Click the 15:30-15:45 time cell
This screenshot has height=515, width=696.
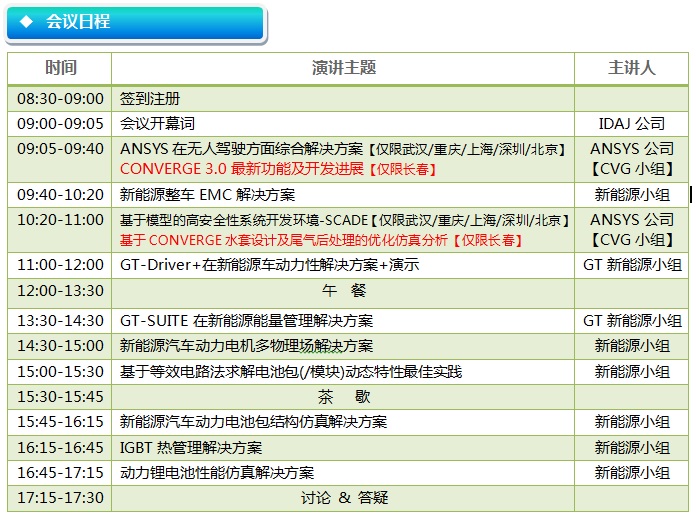[60, 396]
